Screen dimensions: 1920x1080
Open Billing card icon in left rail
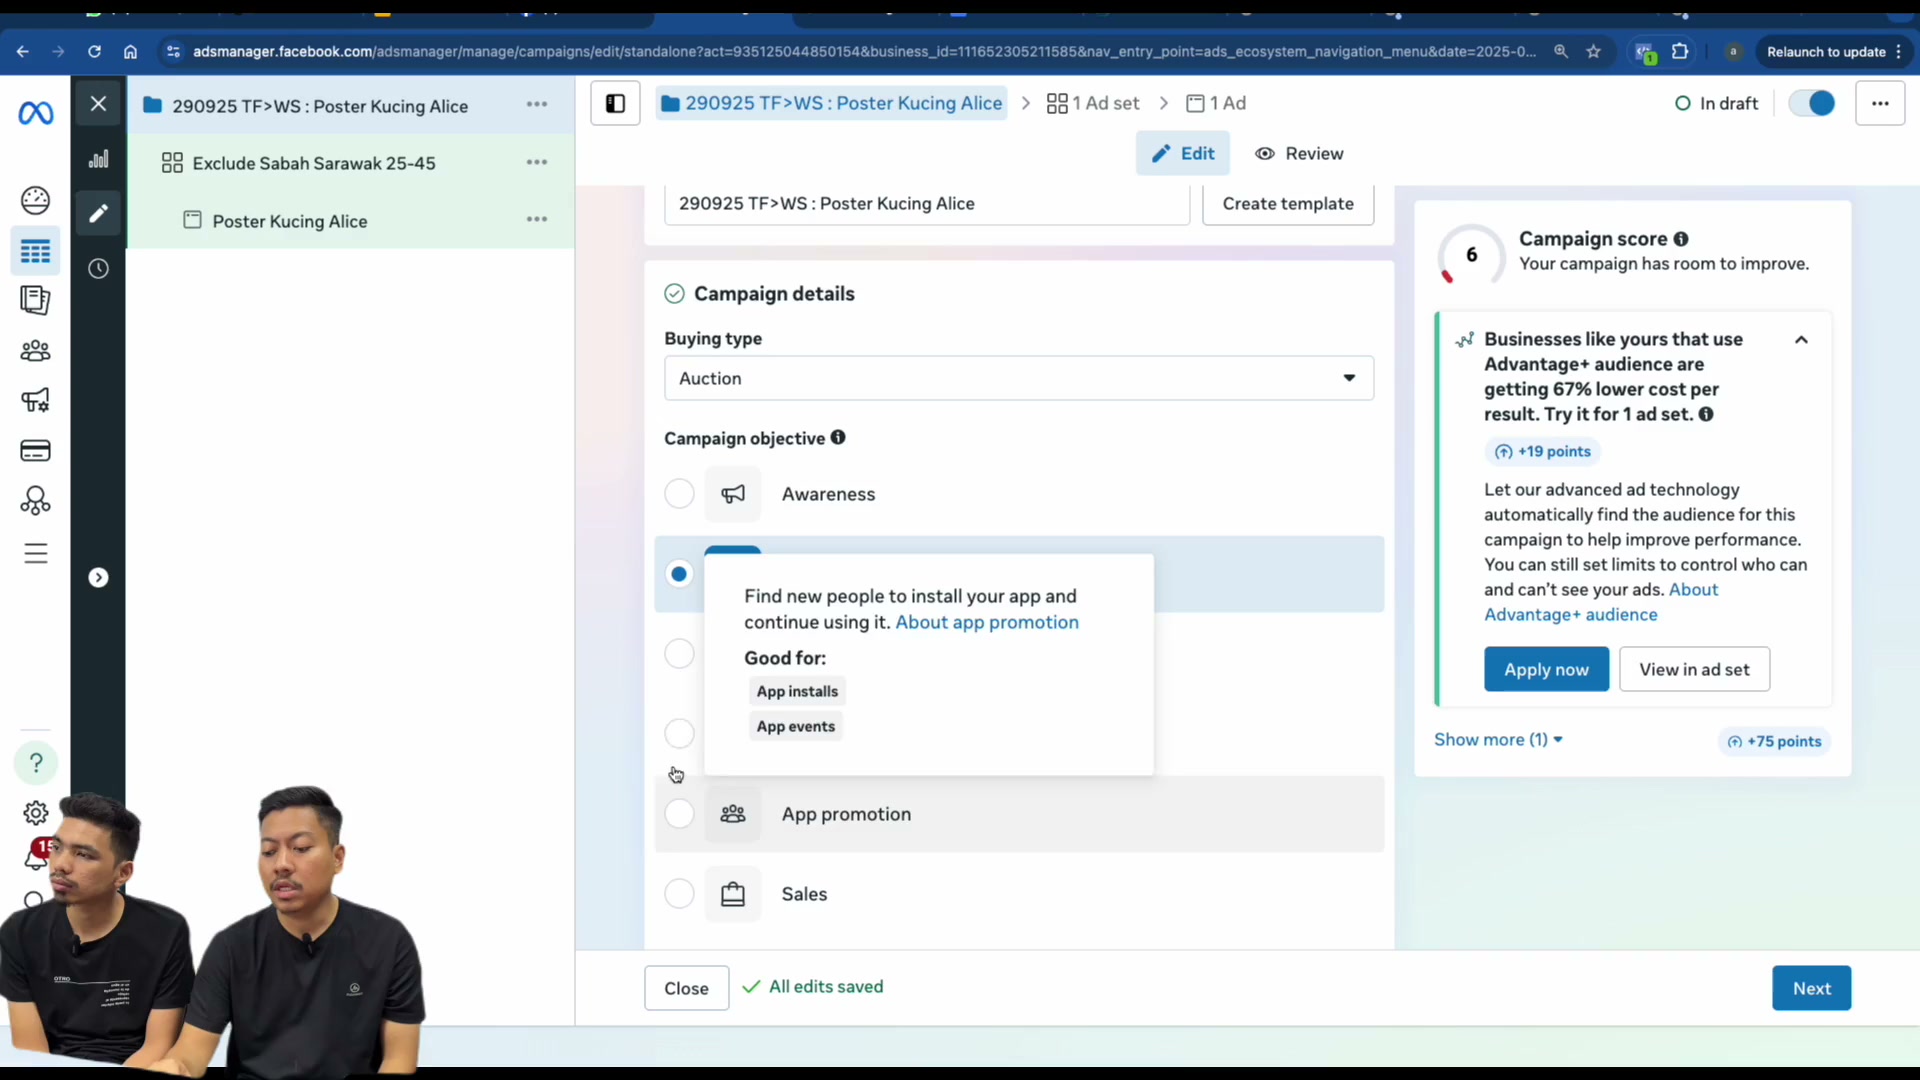(x=36, y=451)
